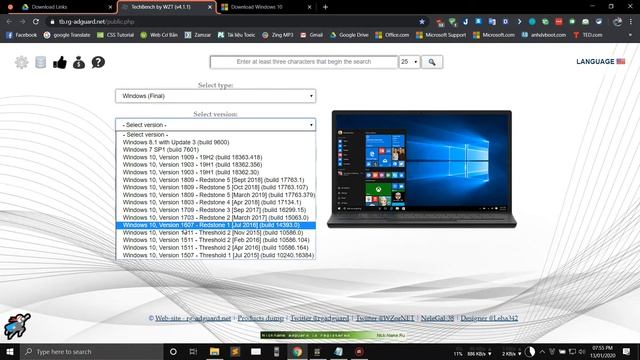Open the Products dump footer link
640x360 pixels.
click(261, 318)
